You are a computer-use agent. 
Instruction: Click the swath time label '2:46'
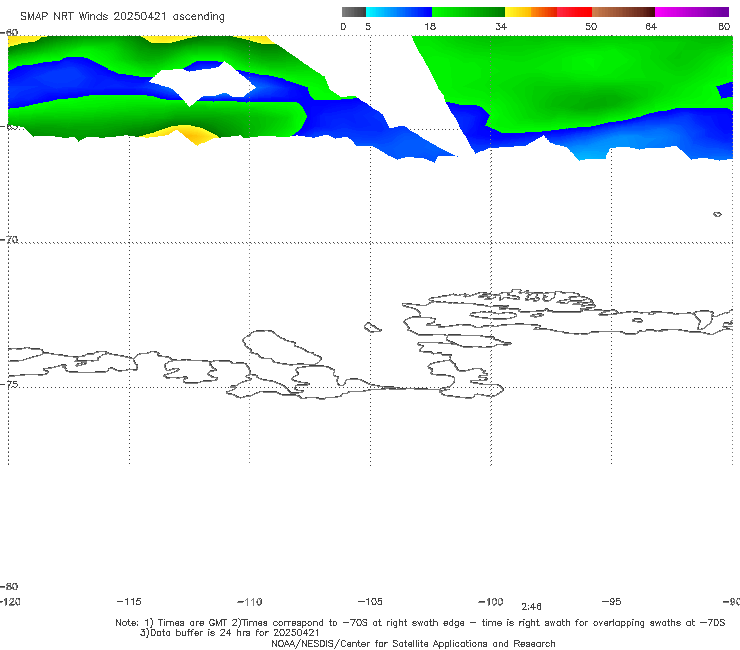[x=531, y=607]
